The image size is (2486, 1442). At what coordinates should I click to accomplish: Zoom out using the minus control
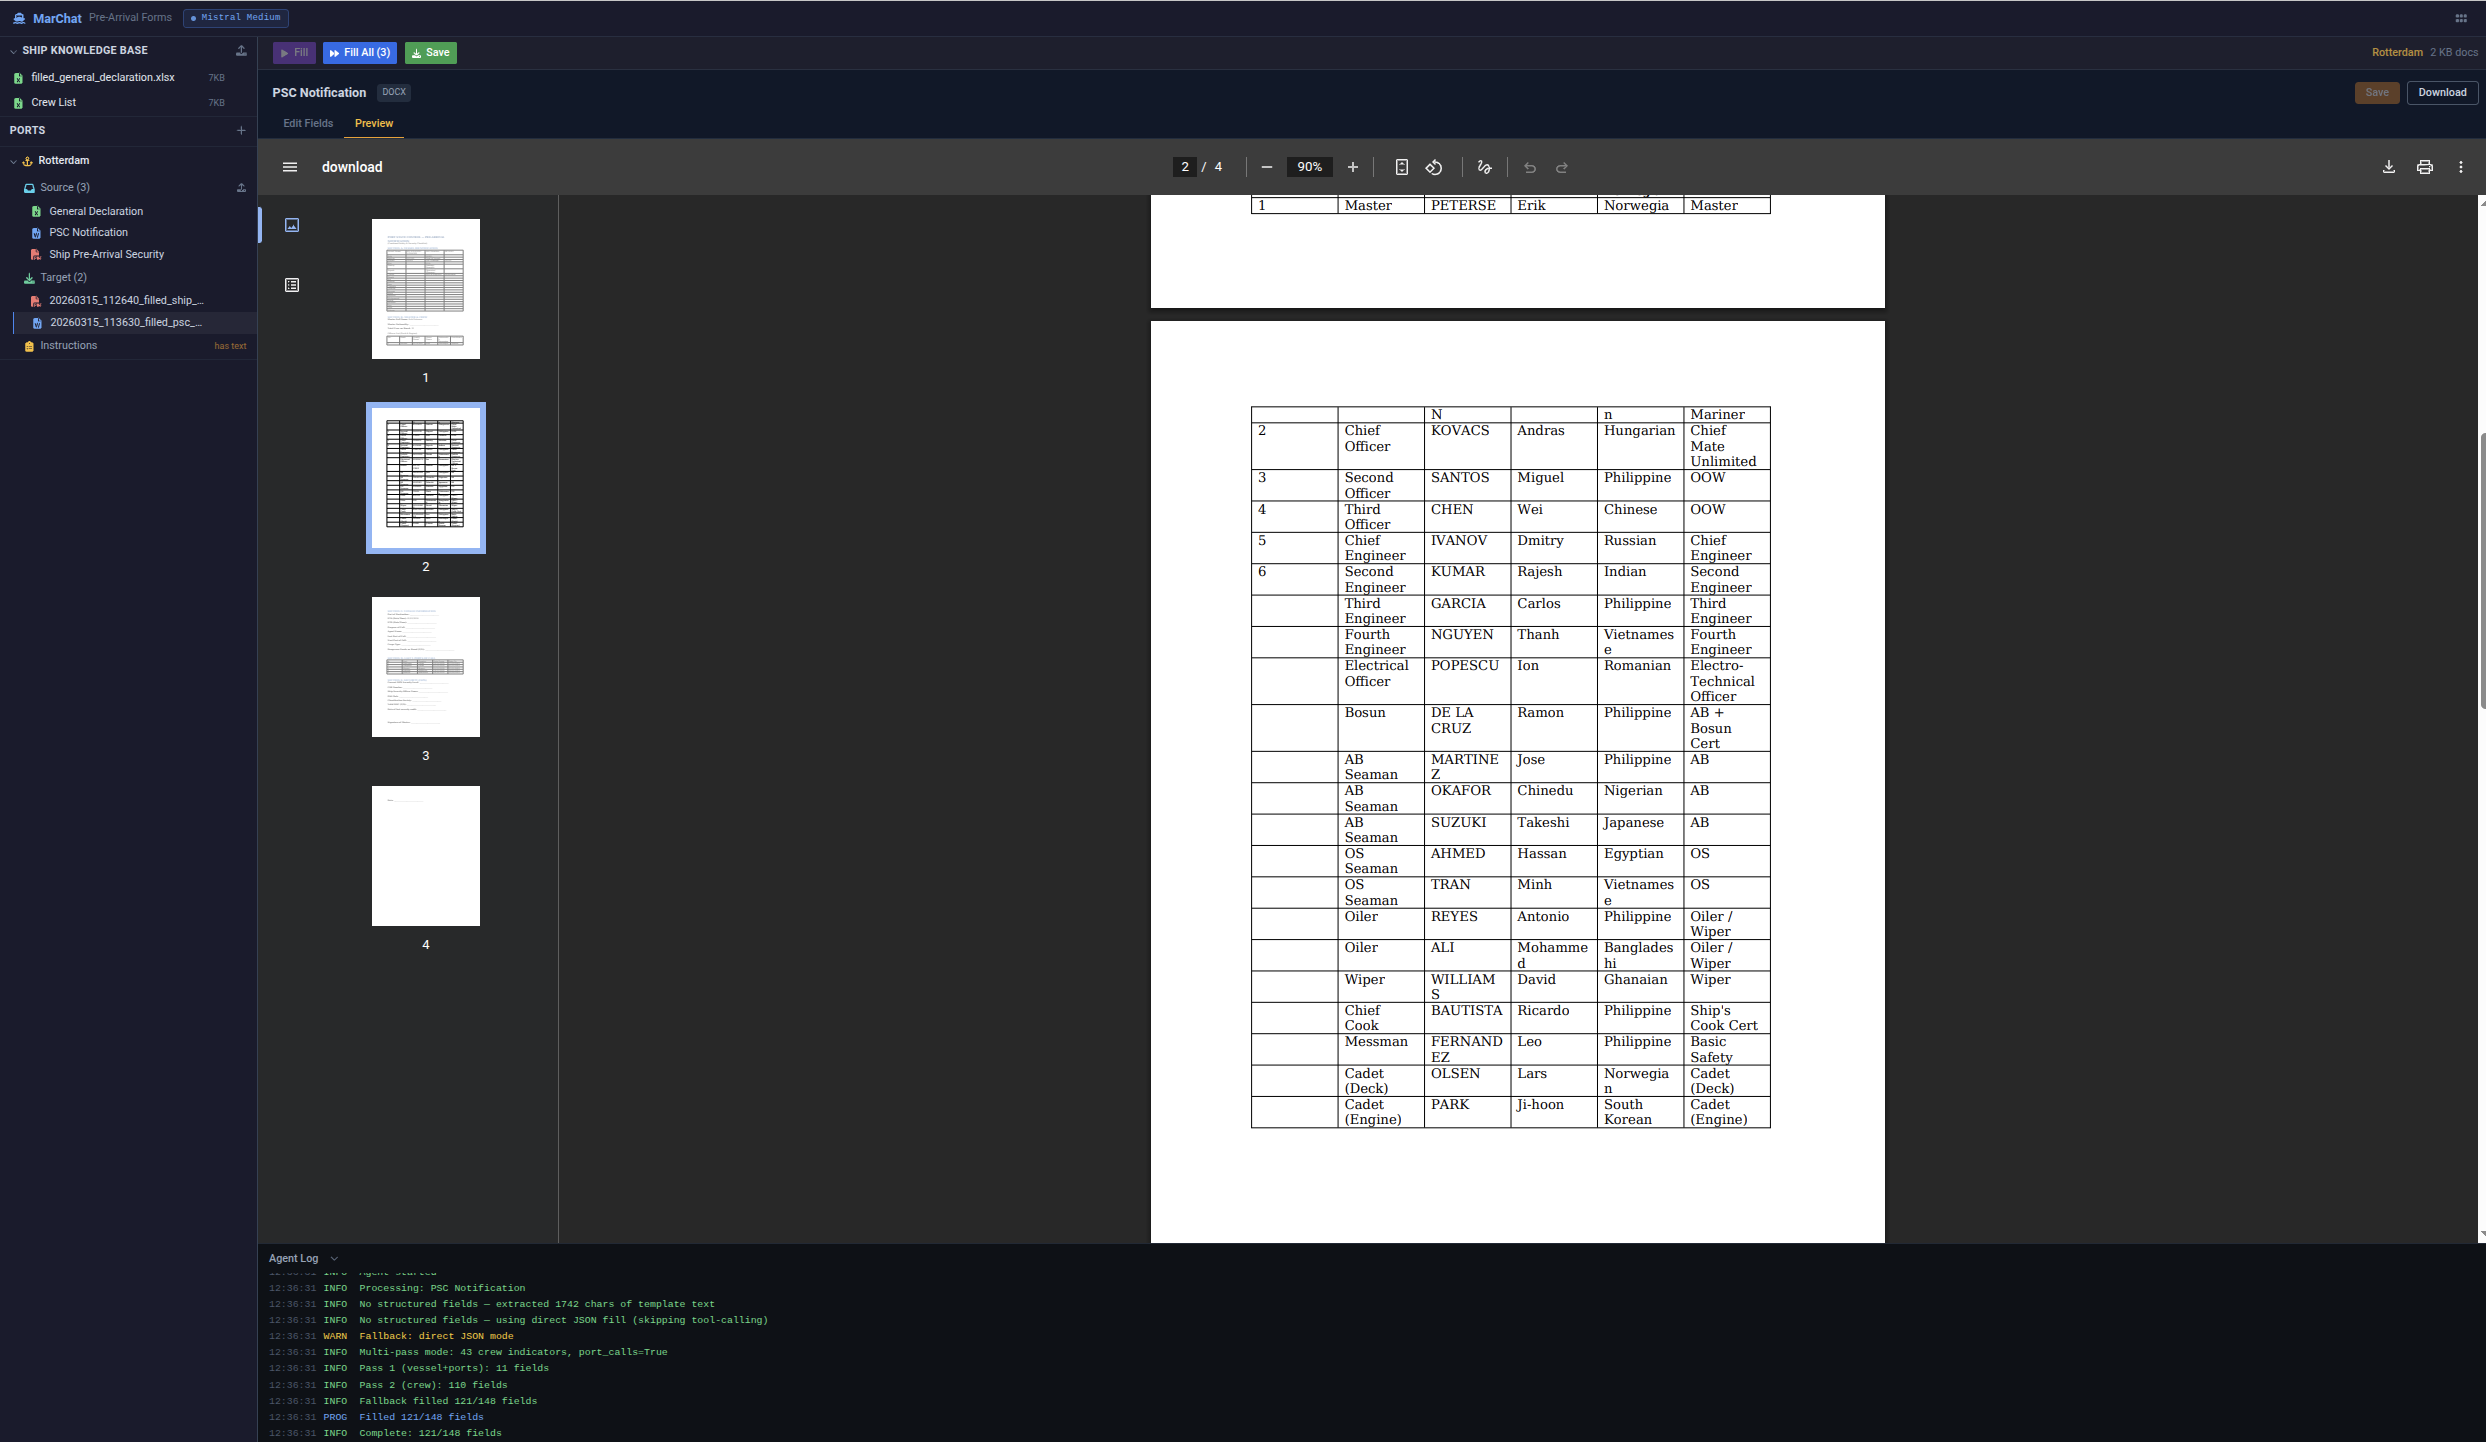1267,167
